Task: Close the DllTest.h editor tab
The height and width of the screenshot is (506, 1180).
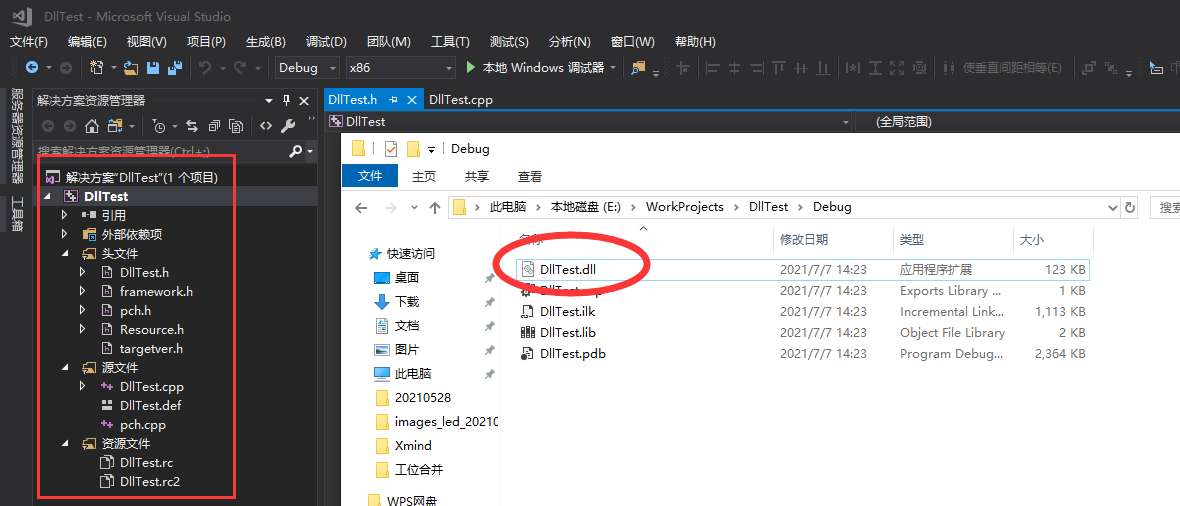Action: 411,99
